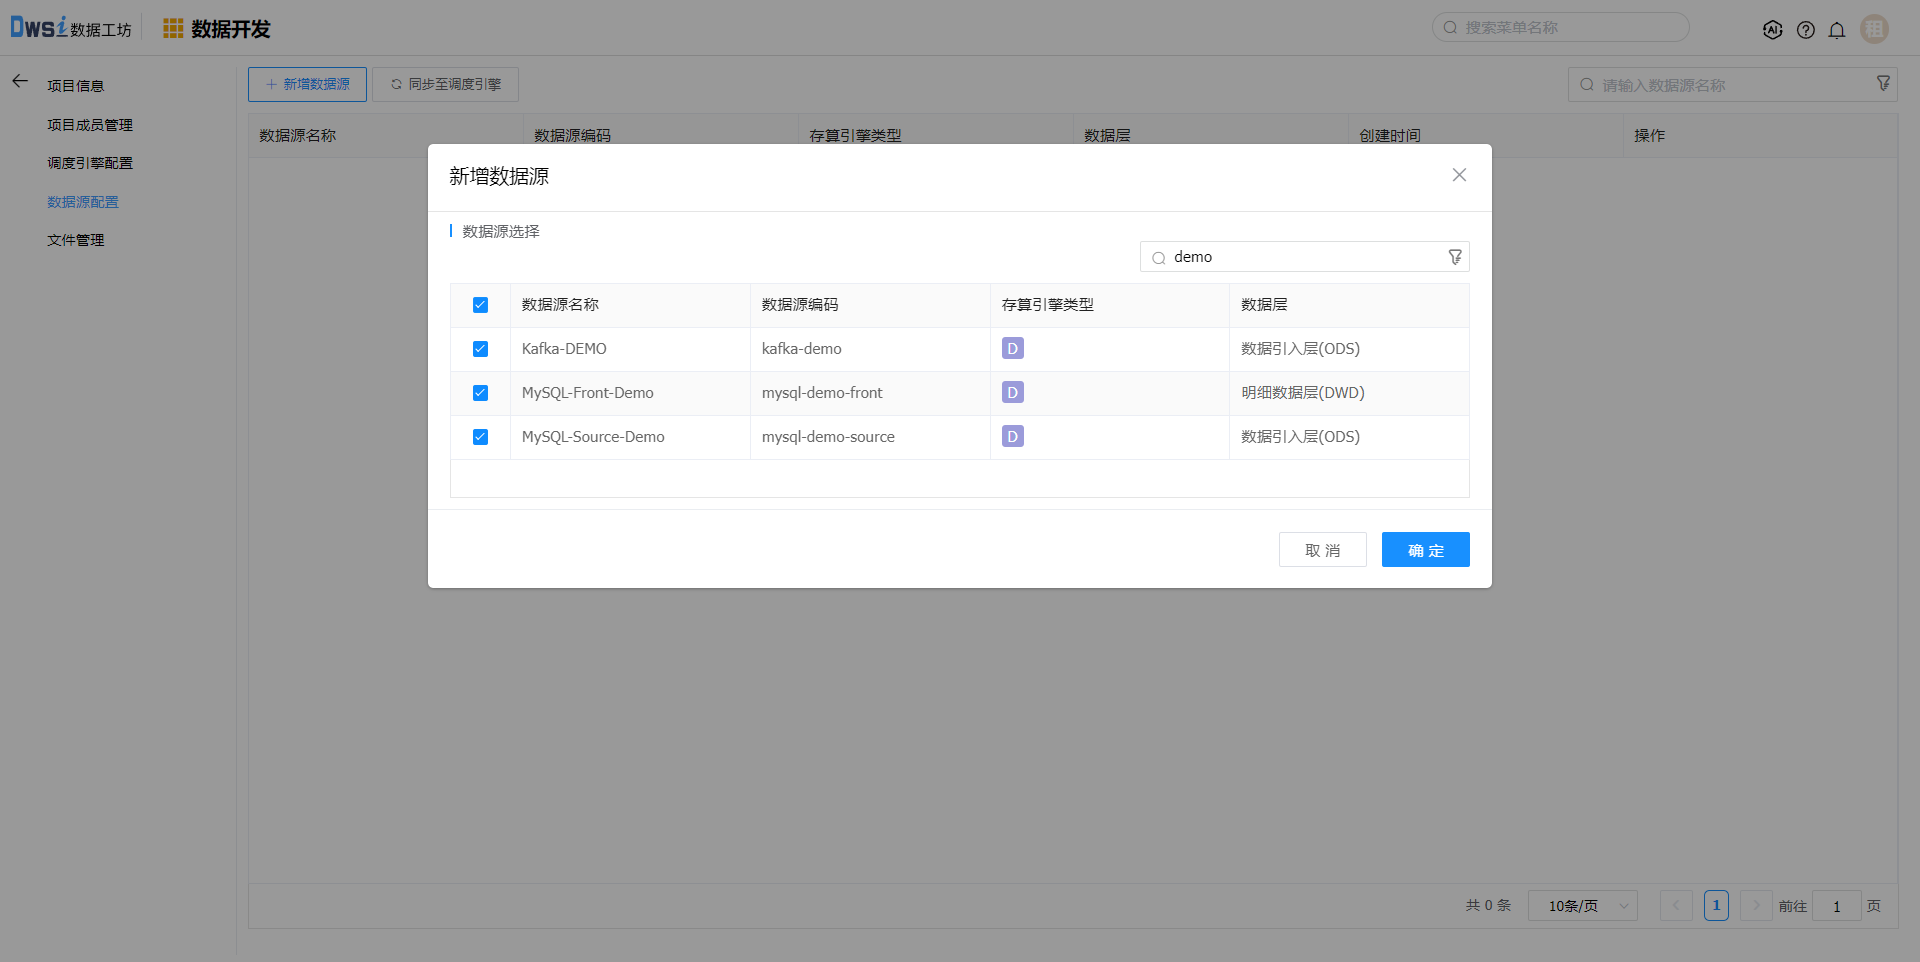The image size is (1920, 962).
Task: Open the 10条/页 page size dropdown
Action: [x=1582, y=906]
